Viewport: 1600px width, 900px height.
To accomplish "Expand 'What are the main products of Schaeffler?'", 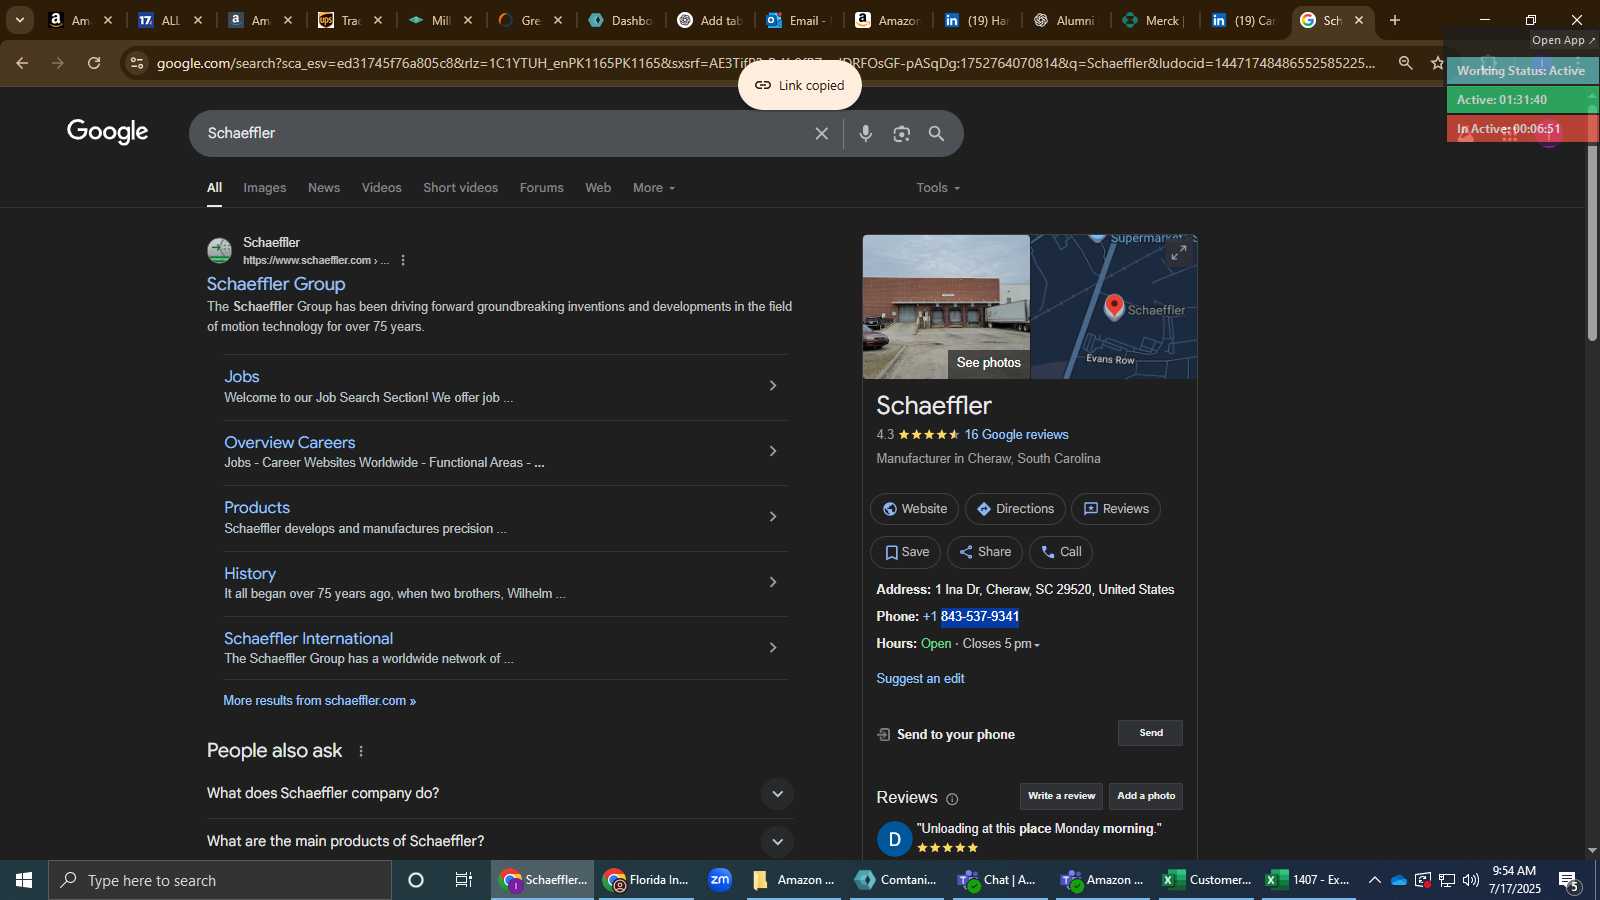I will click(777, 842).
